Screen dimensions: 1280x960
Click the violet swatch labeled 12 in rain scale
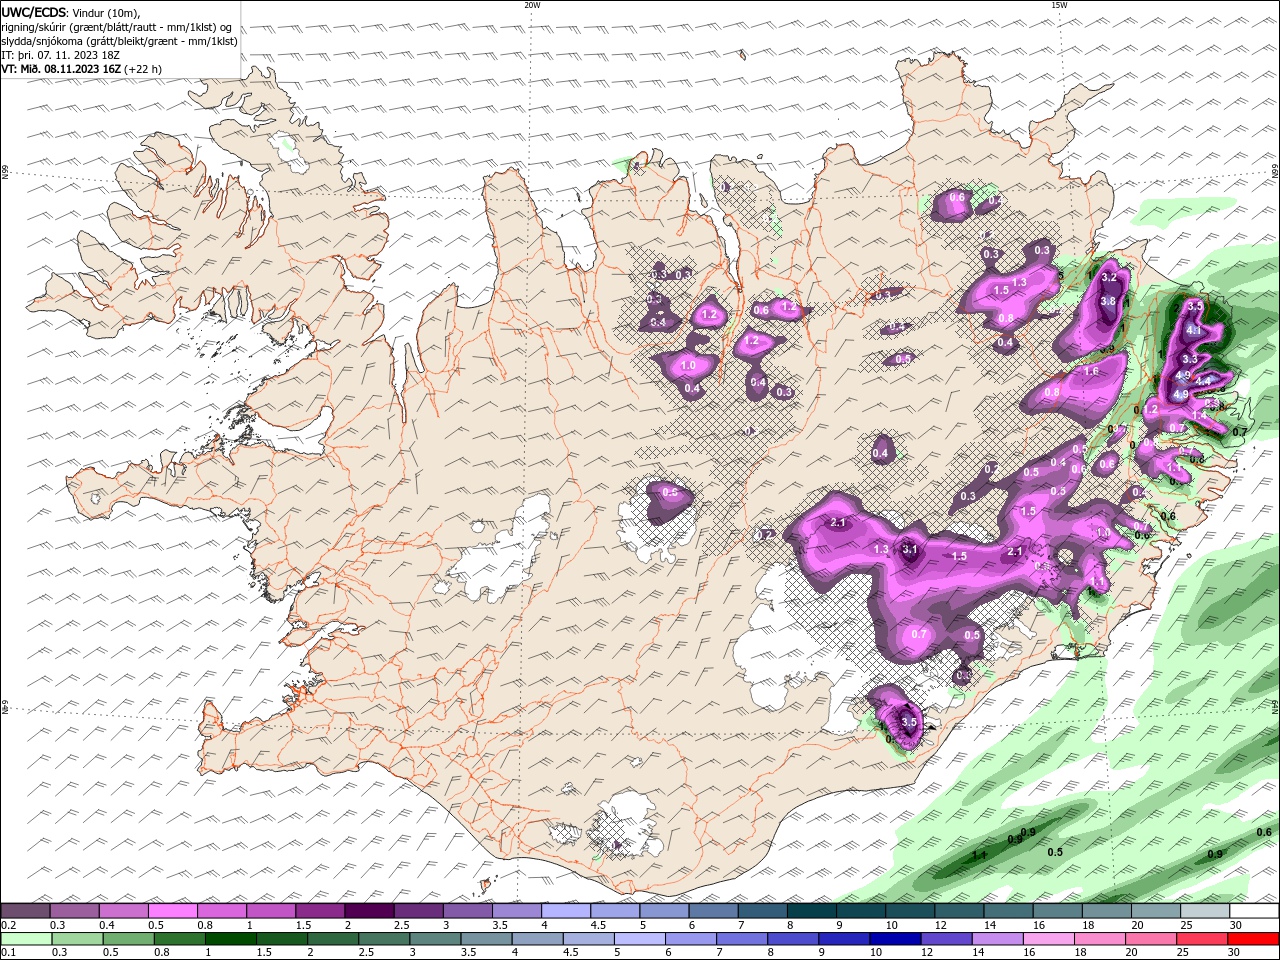pyautogui.click(x=945, y=939)
